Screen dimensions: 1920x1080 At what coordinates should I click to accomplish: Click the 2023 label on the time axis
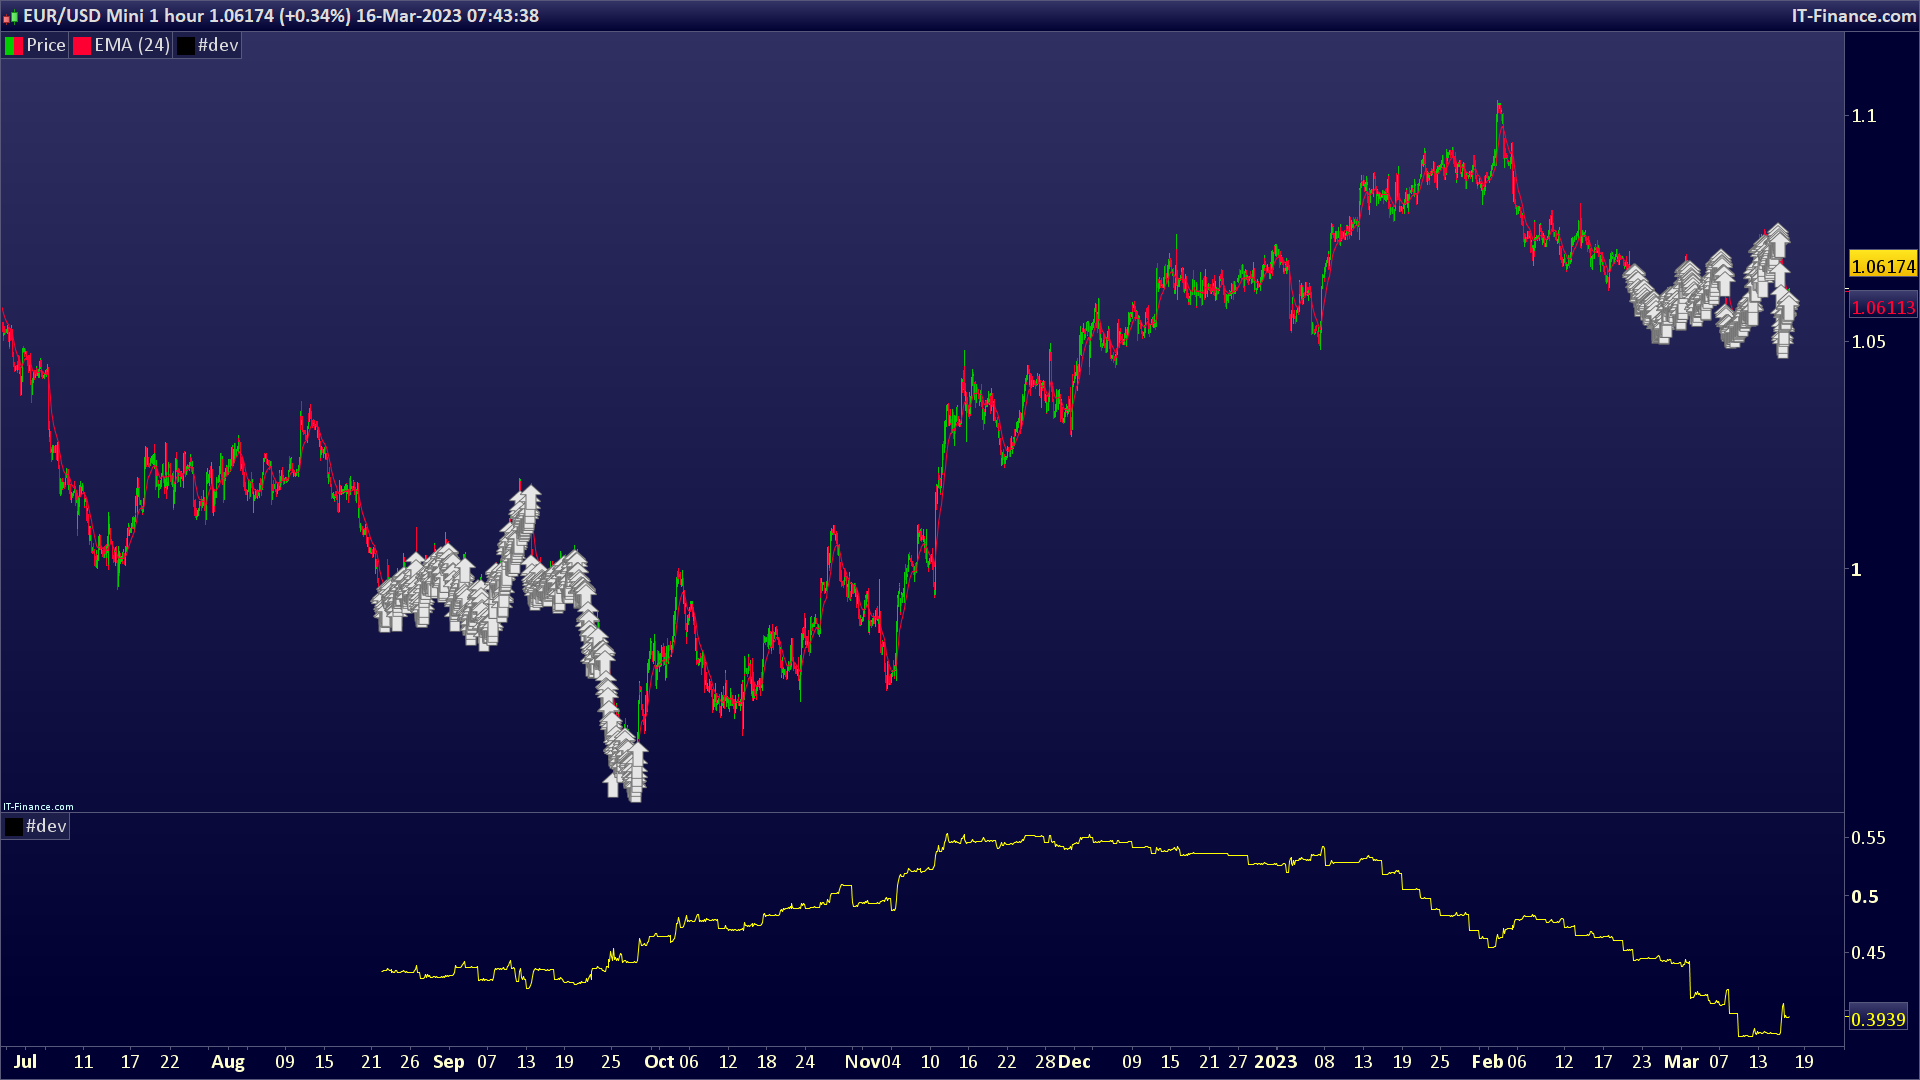click(x=1275, y=1062)
